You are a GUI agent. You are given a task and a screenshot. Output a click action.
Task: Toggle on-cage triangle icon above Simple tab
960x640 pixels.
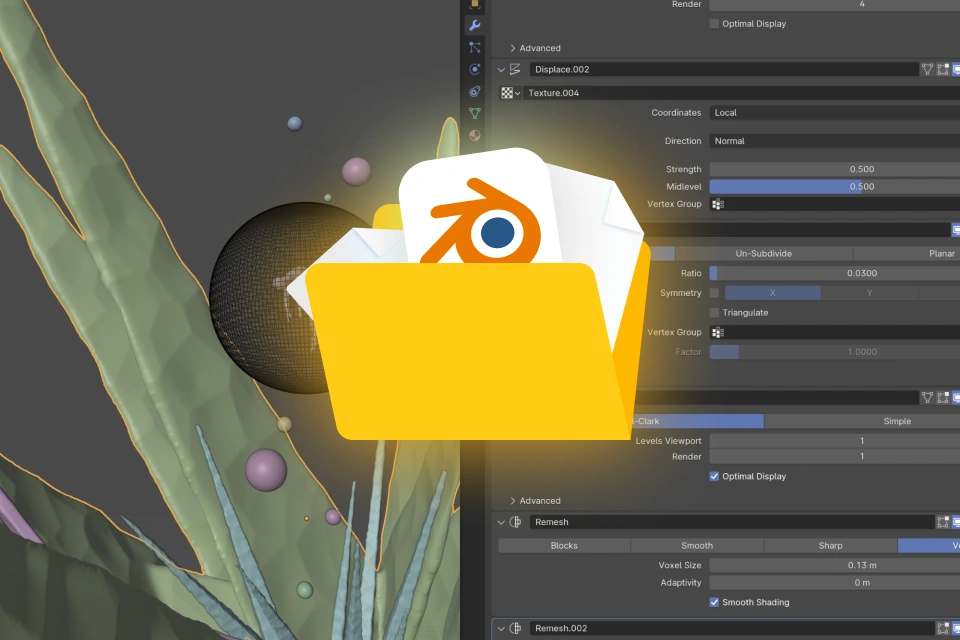pos(928,397)
